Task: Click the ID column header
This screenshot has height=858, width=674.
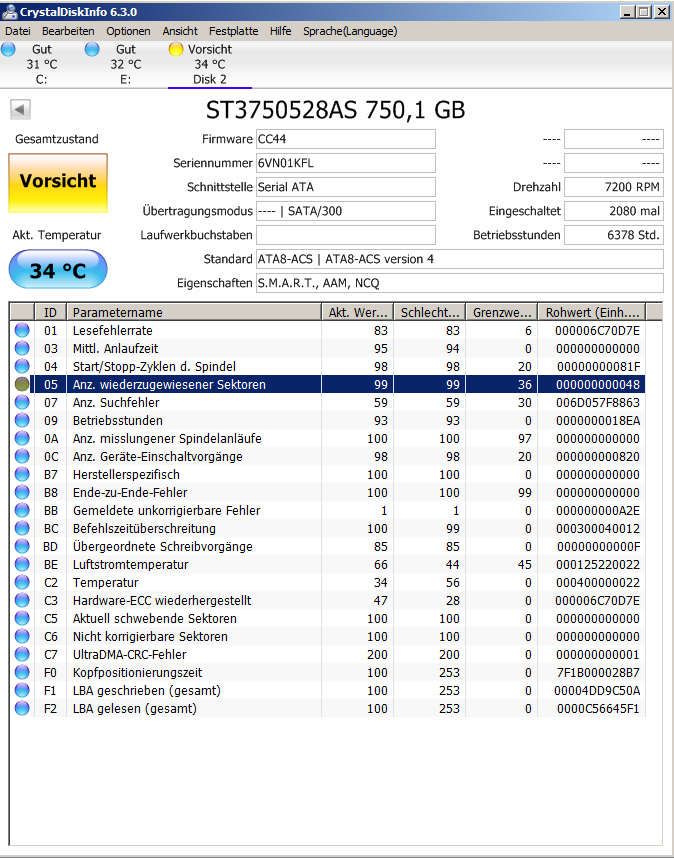Action: pyautogui.click(x=50, y=312)
